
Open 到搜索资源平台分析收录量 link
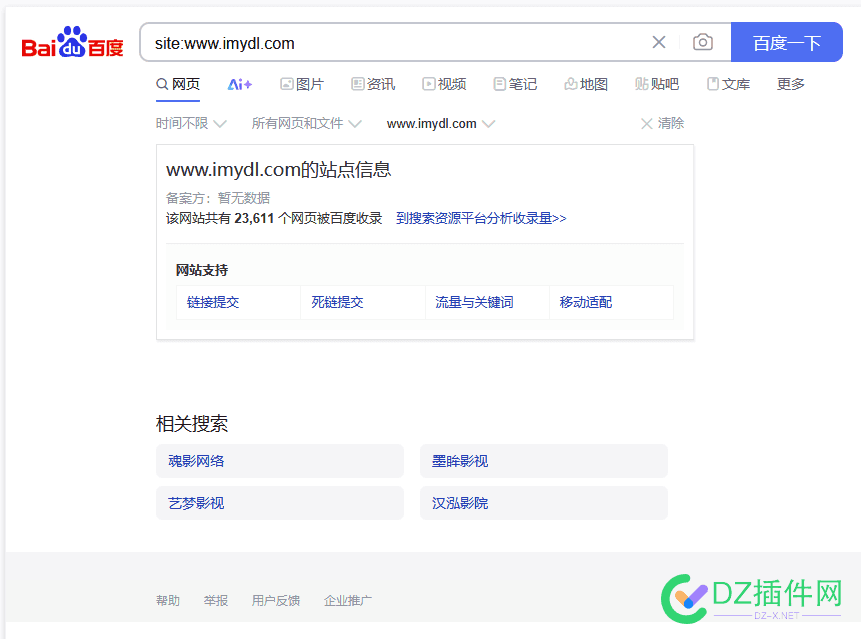481,218
